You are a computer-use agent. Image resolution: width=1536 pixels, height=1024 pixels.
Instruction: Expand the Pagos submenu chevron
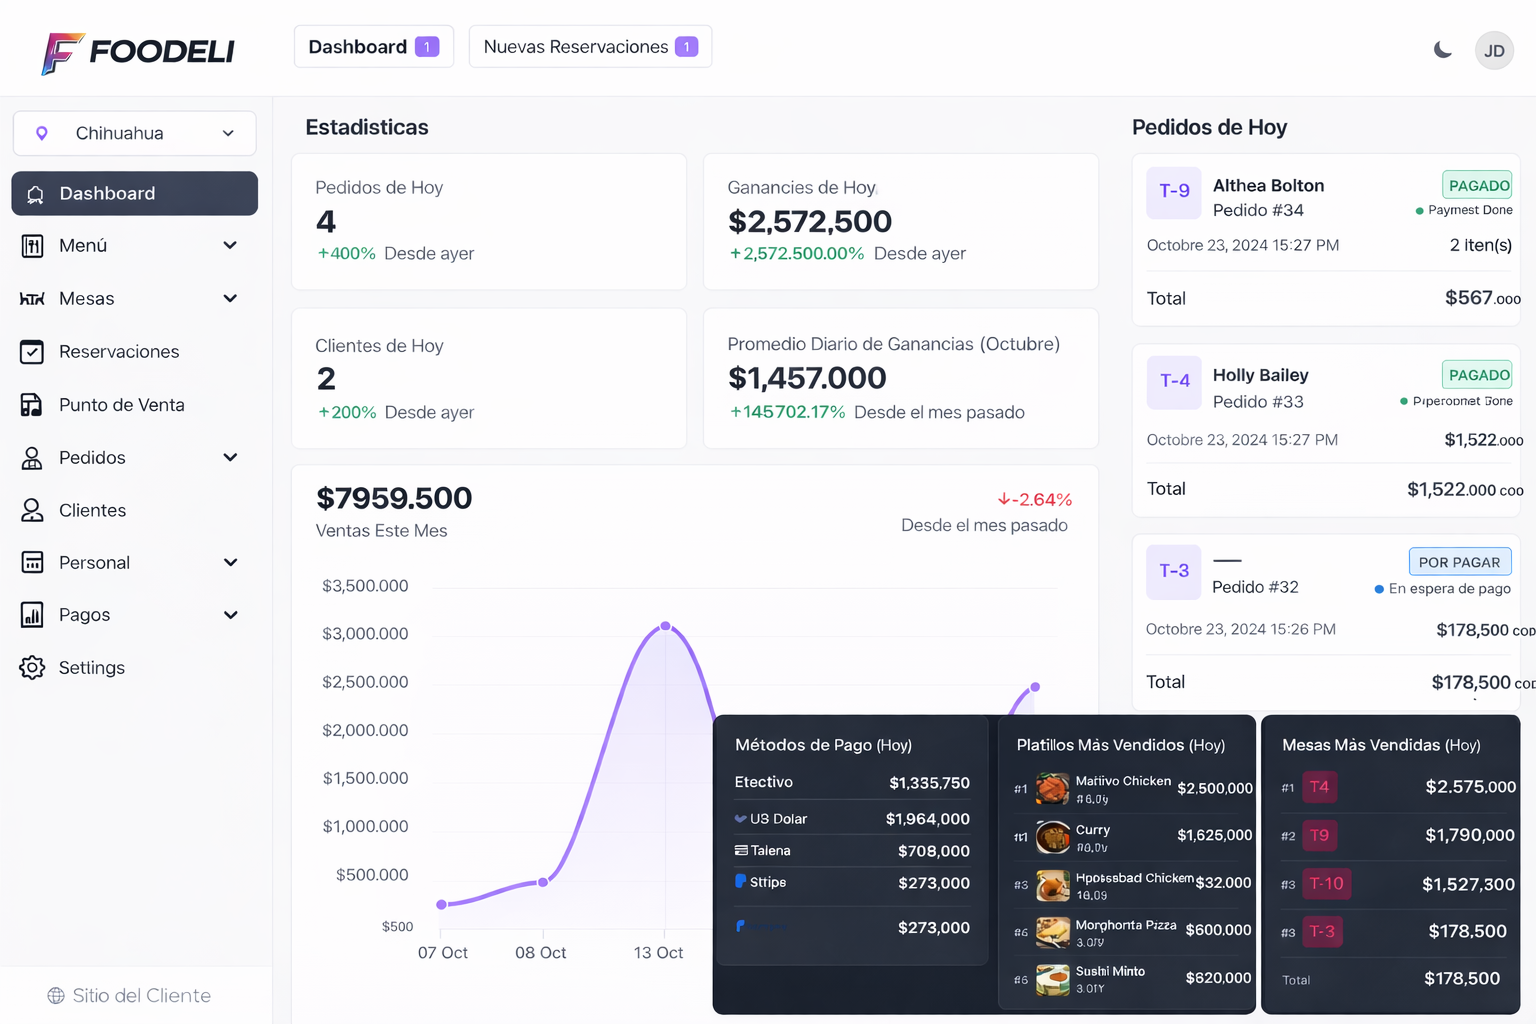[x=230, y=615]
